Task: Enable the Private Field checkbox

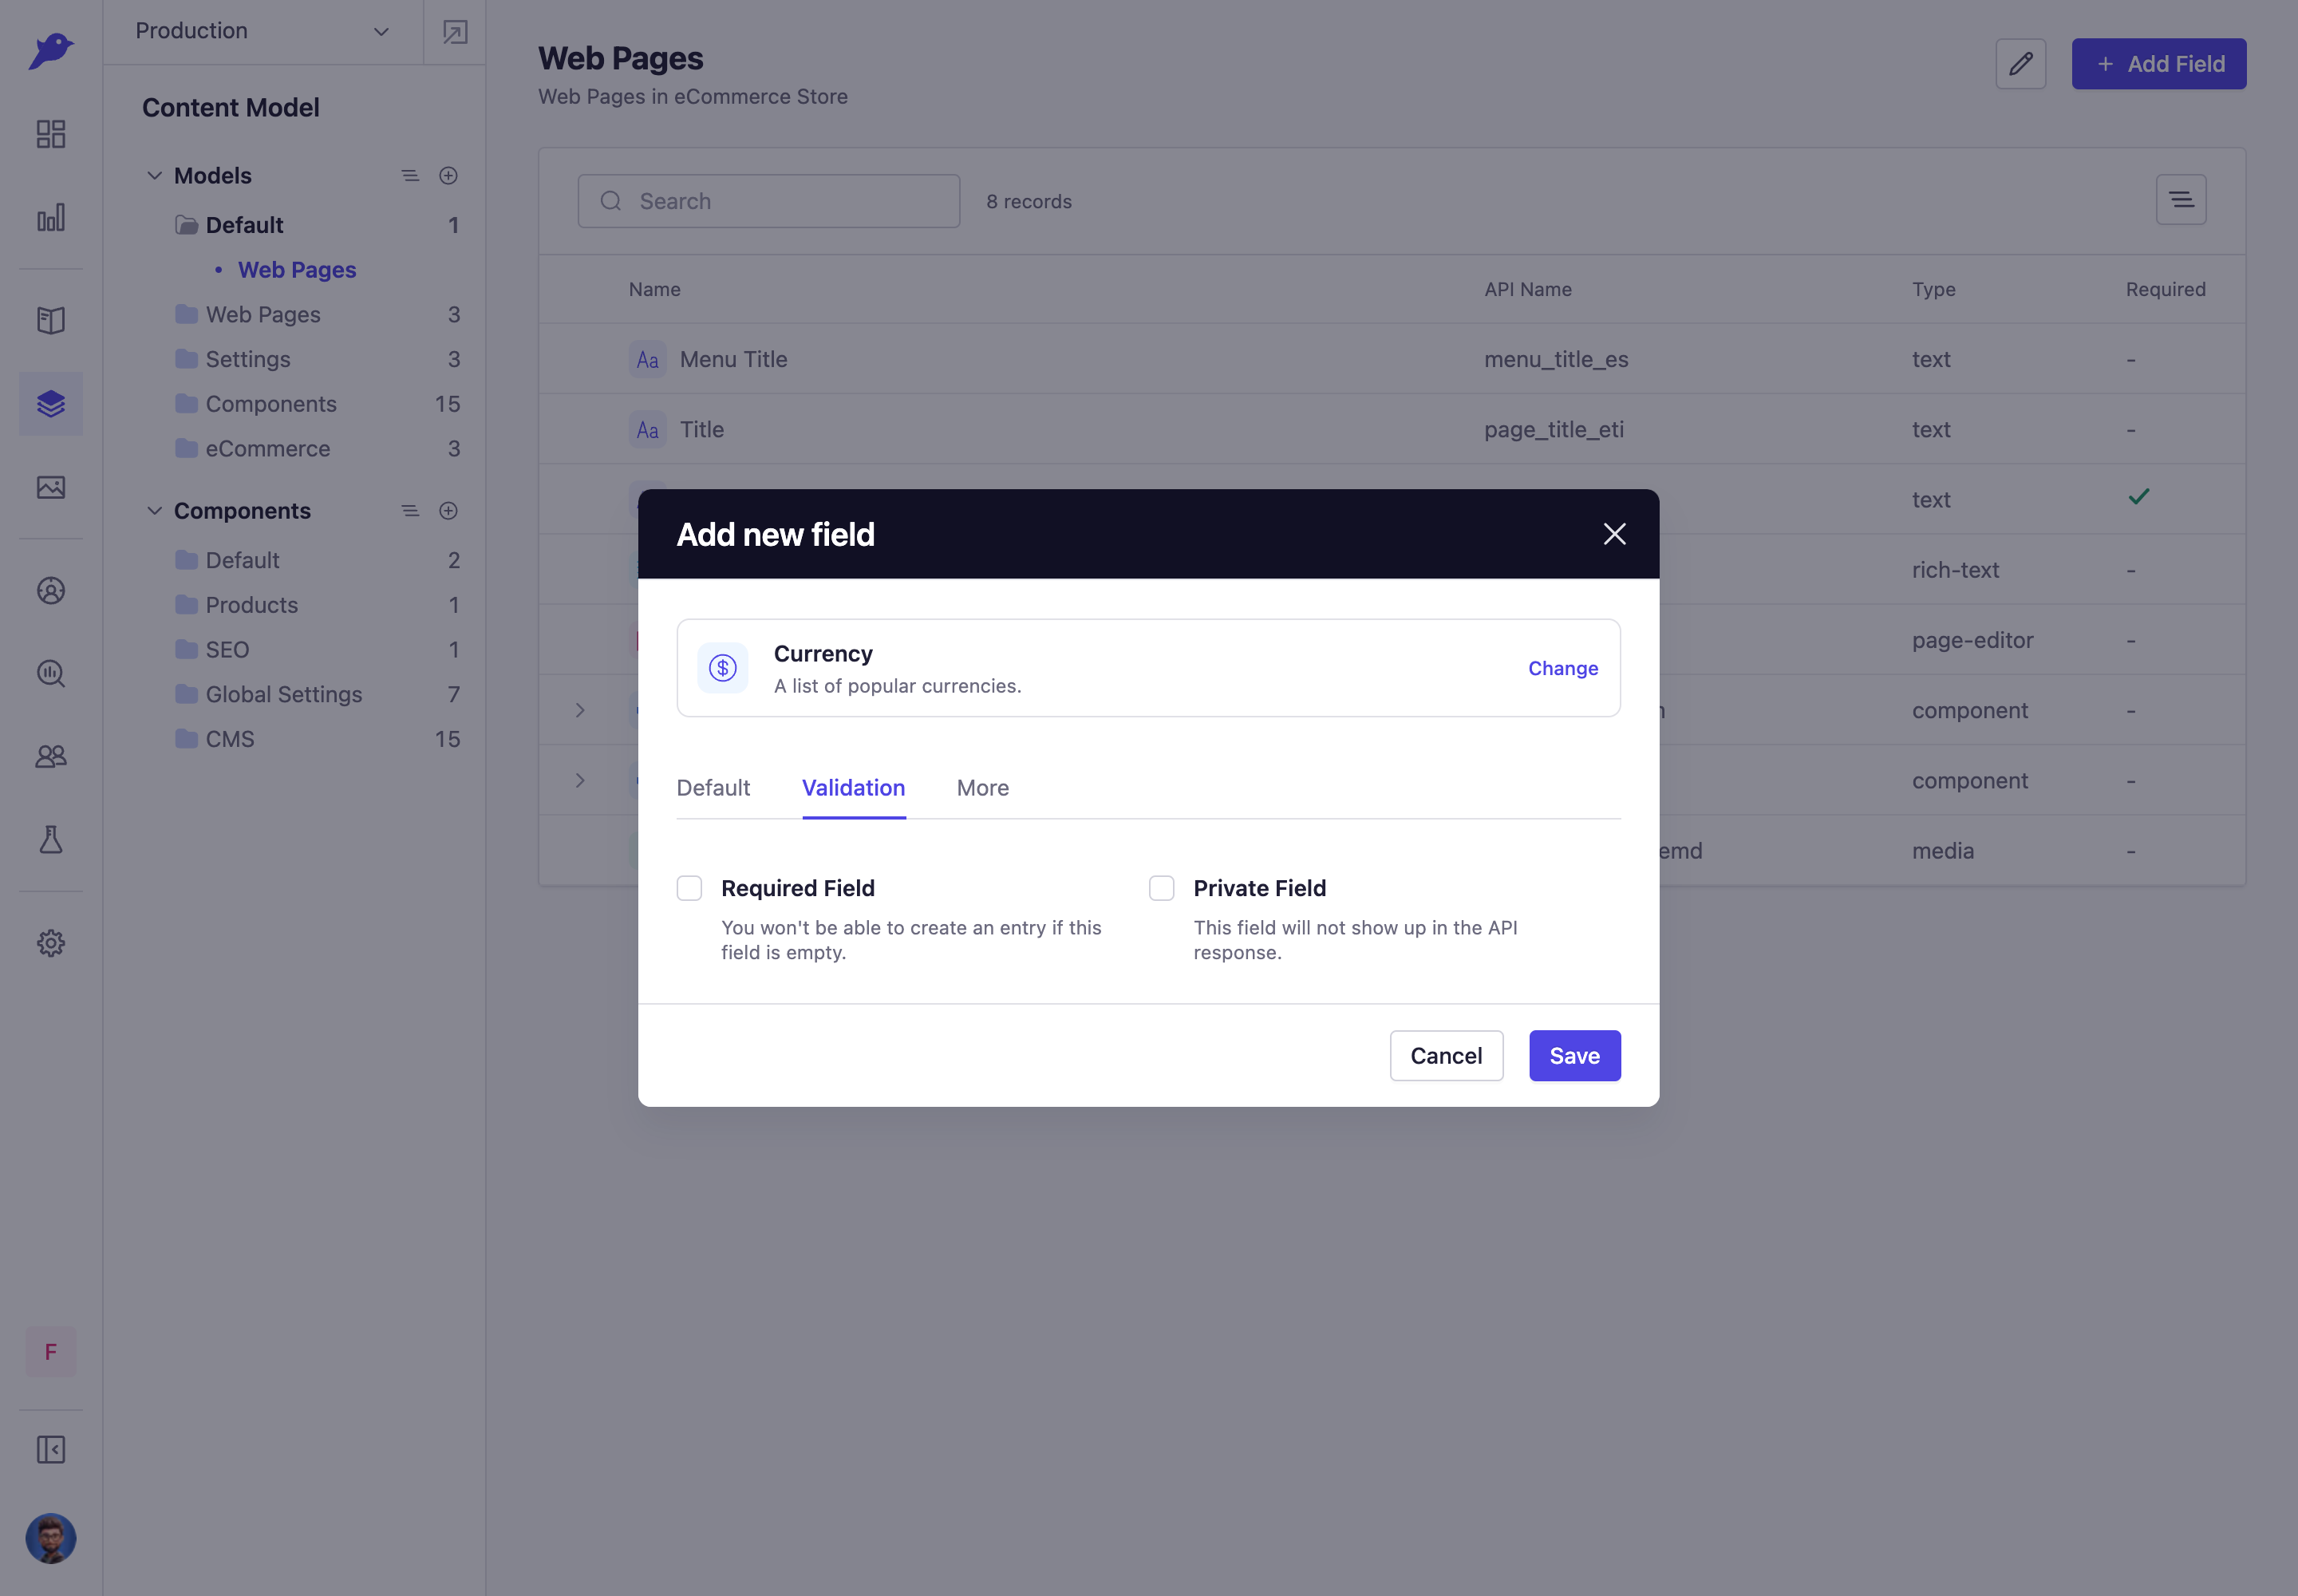Action: [x=1161, y=888]
